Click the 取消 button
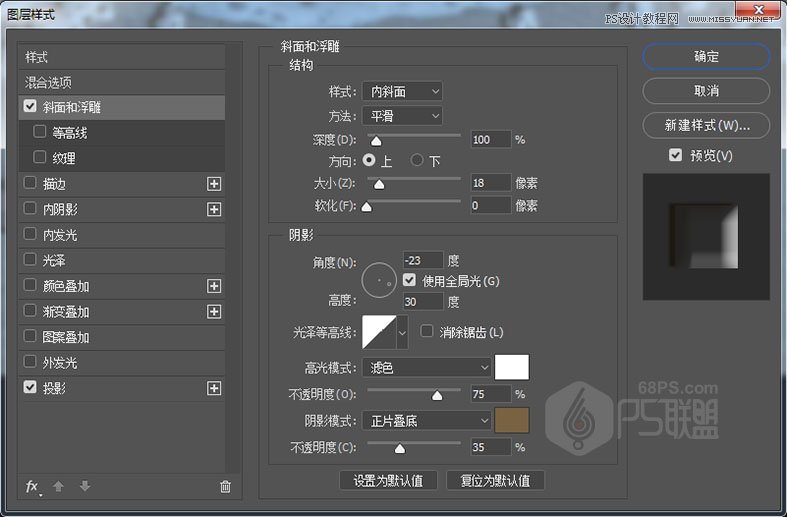Screen dimensions: 787x517 pyautogui.click(x=706, y=91)
